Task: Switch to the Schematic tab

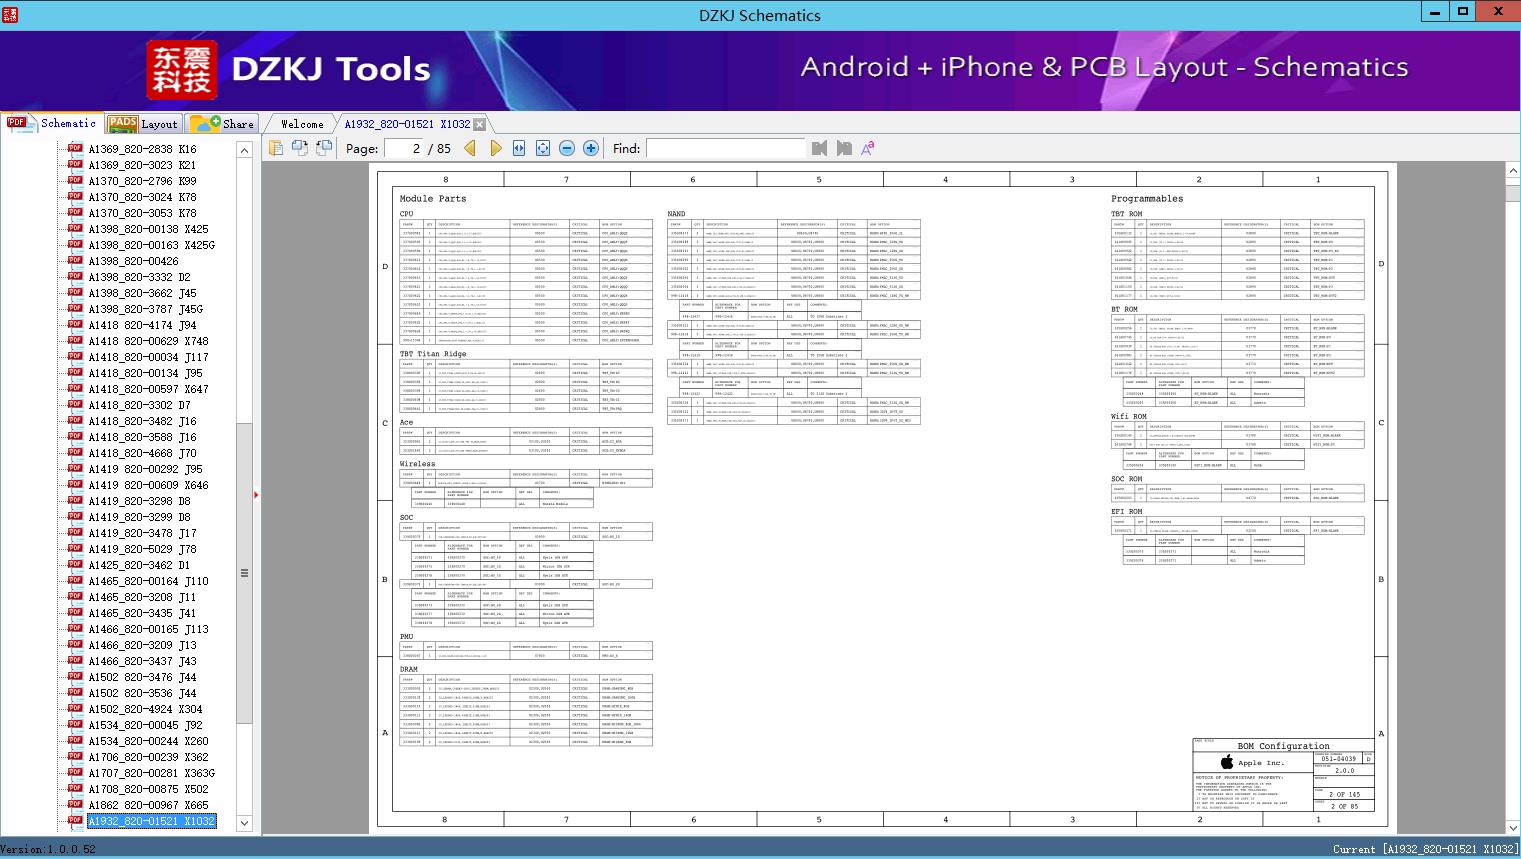Action: coord(52,123)
